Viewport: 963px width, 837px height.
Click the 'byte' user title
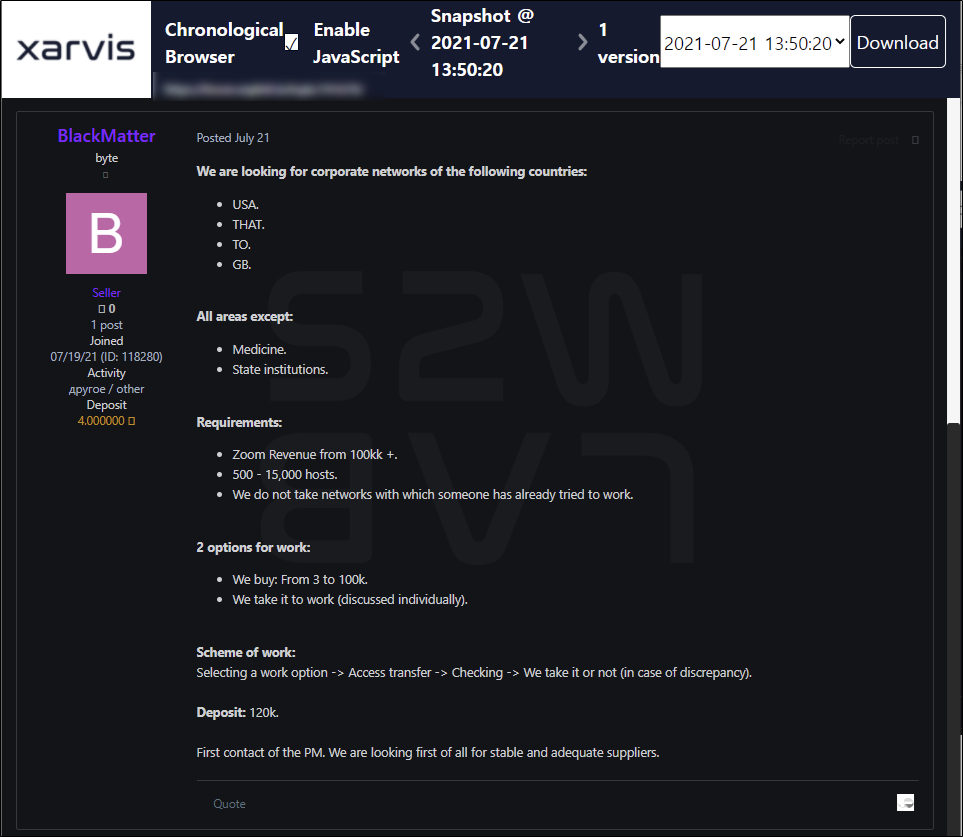pos(106,158)
